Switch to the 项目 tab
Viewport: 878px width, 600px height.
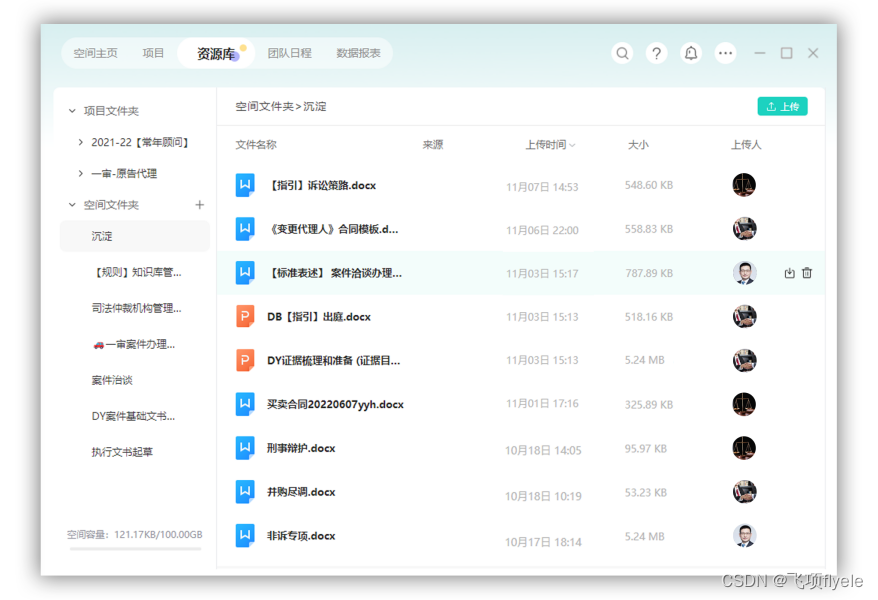[153, 53]
